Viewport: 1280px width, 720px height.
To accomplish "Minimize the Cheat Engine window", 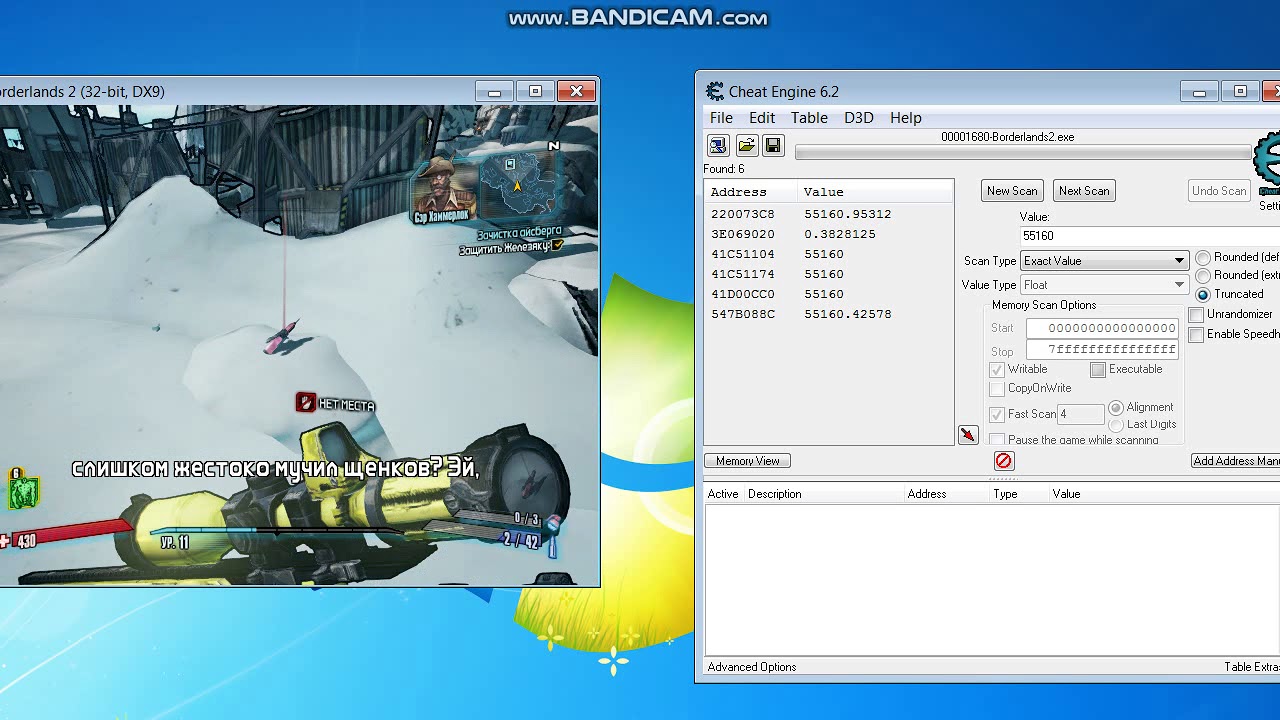I will coord(1199,92).
